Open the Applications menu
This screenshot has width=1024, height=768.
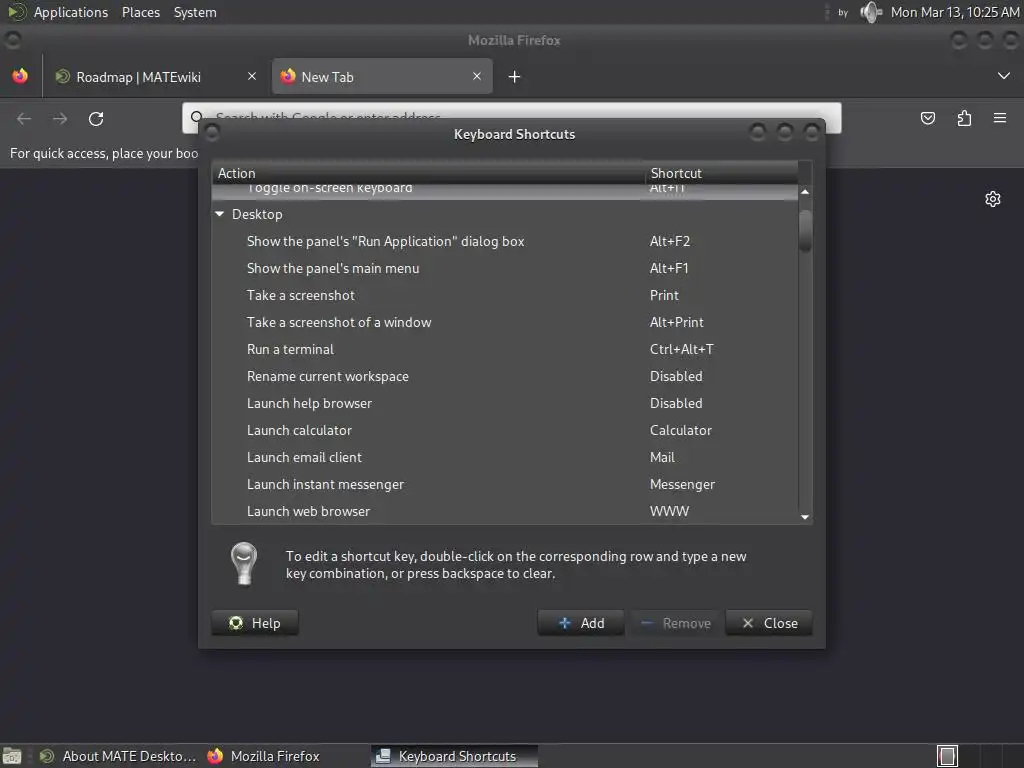(71, 12)
